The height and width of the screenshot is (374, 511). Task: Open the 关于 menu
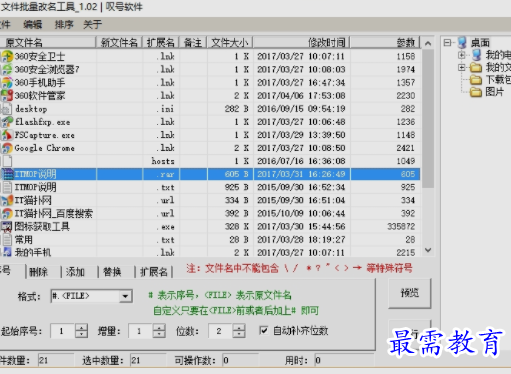click(x=92, y=24)
